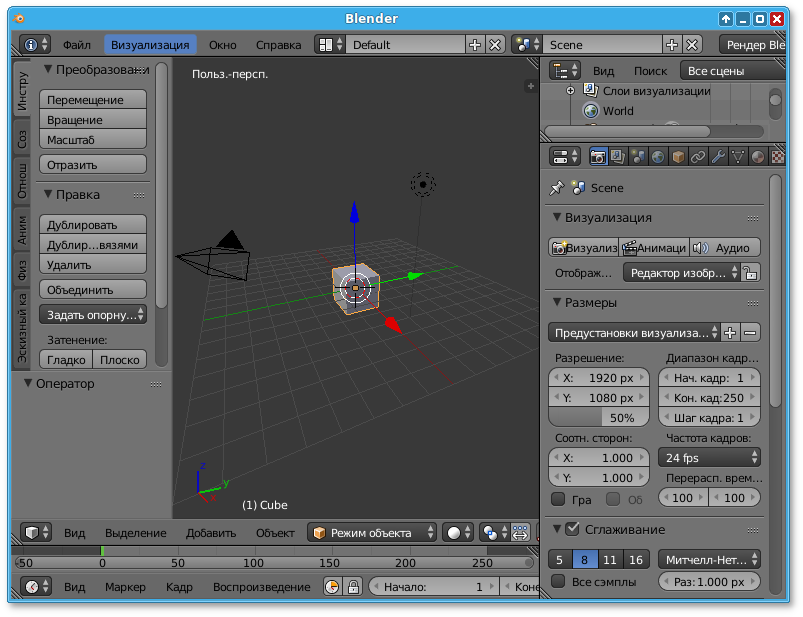Open the Задать опорну… dropdown
Image resolution: width=803 pixels, height=617 pixels.
click(93, 314)
